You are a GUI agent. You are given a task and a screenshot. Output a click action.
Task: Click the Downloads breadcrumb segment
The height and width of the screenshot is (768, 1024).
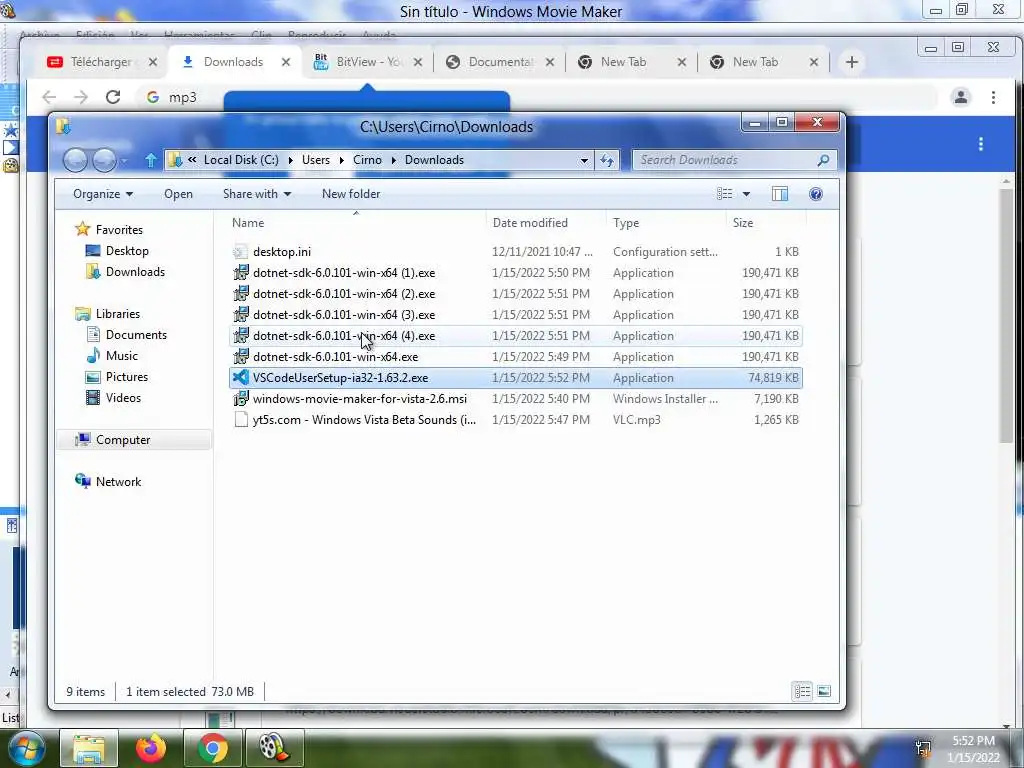(434, 160)
